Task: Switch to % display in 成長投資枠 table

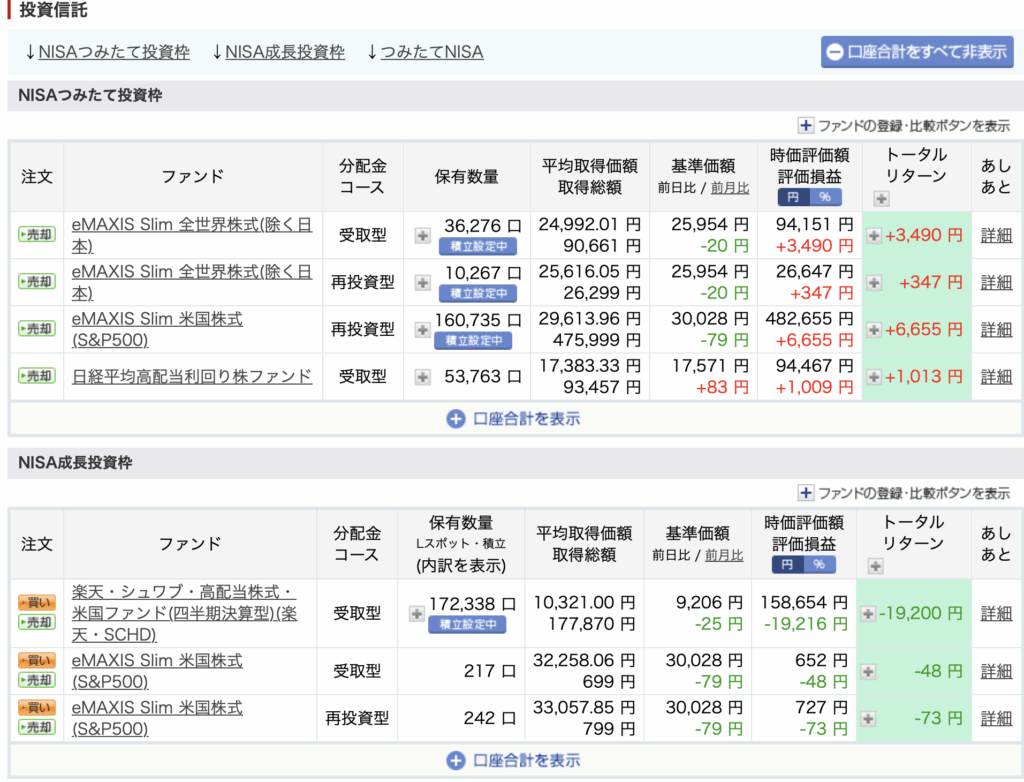Action: tap(820, 564)
